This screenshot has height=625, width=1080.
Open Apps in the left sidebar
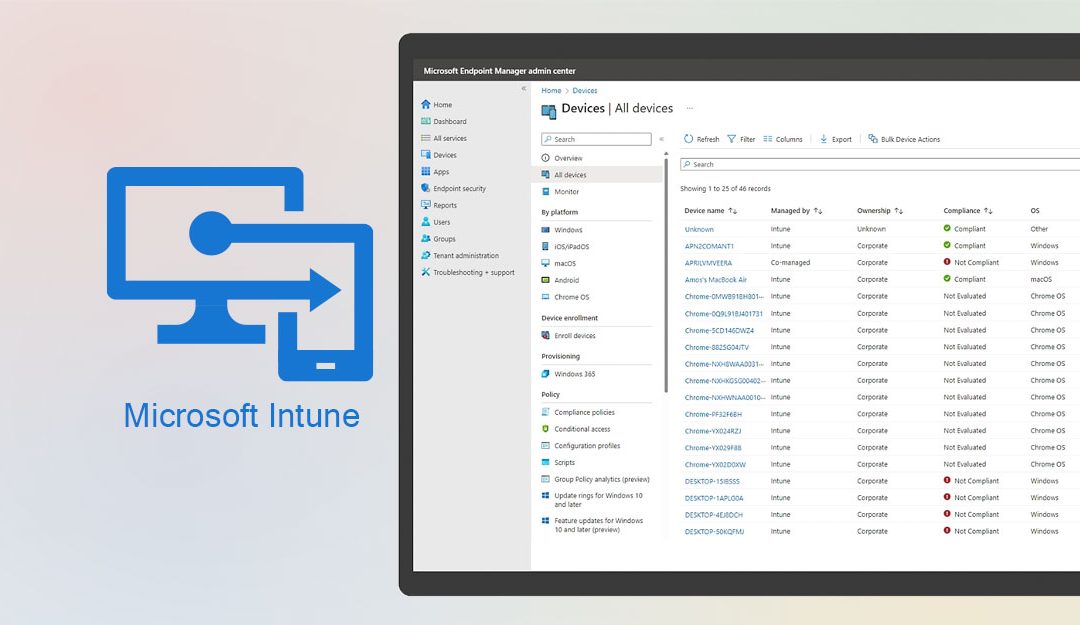[x=435, y=172]
